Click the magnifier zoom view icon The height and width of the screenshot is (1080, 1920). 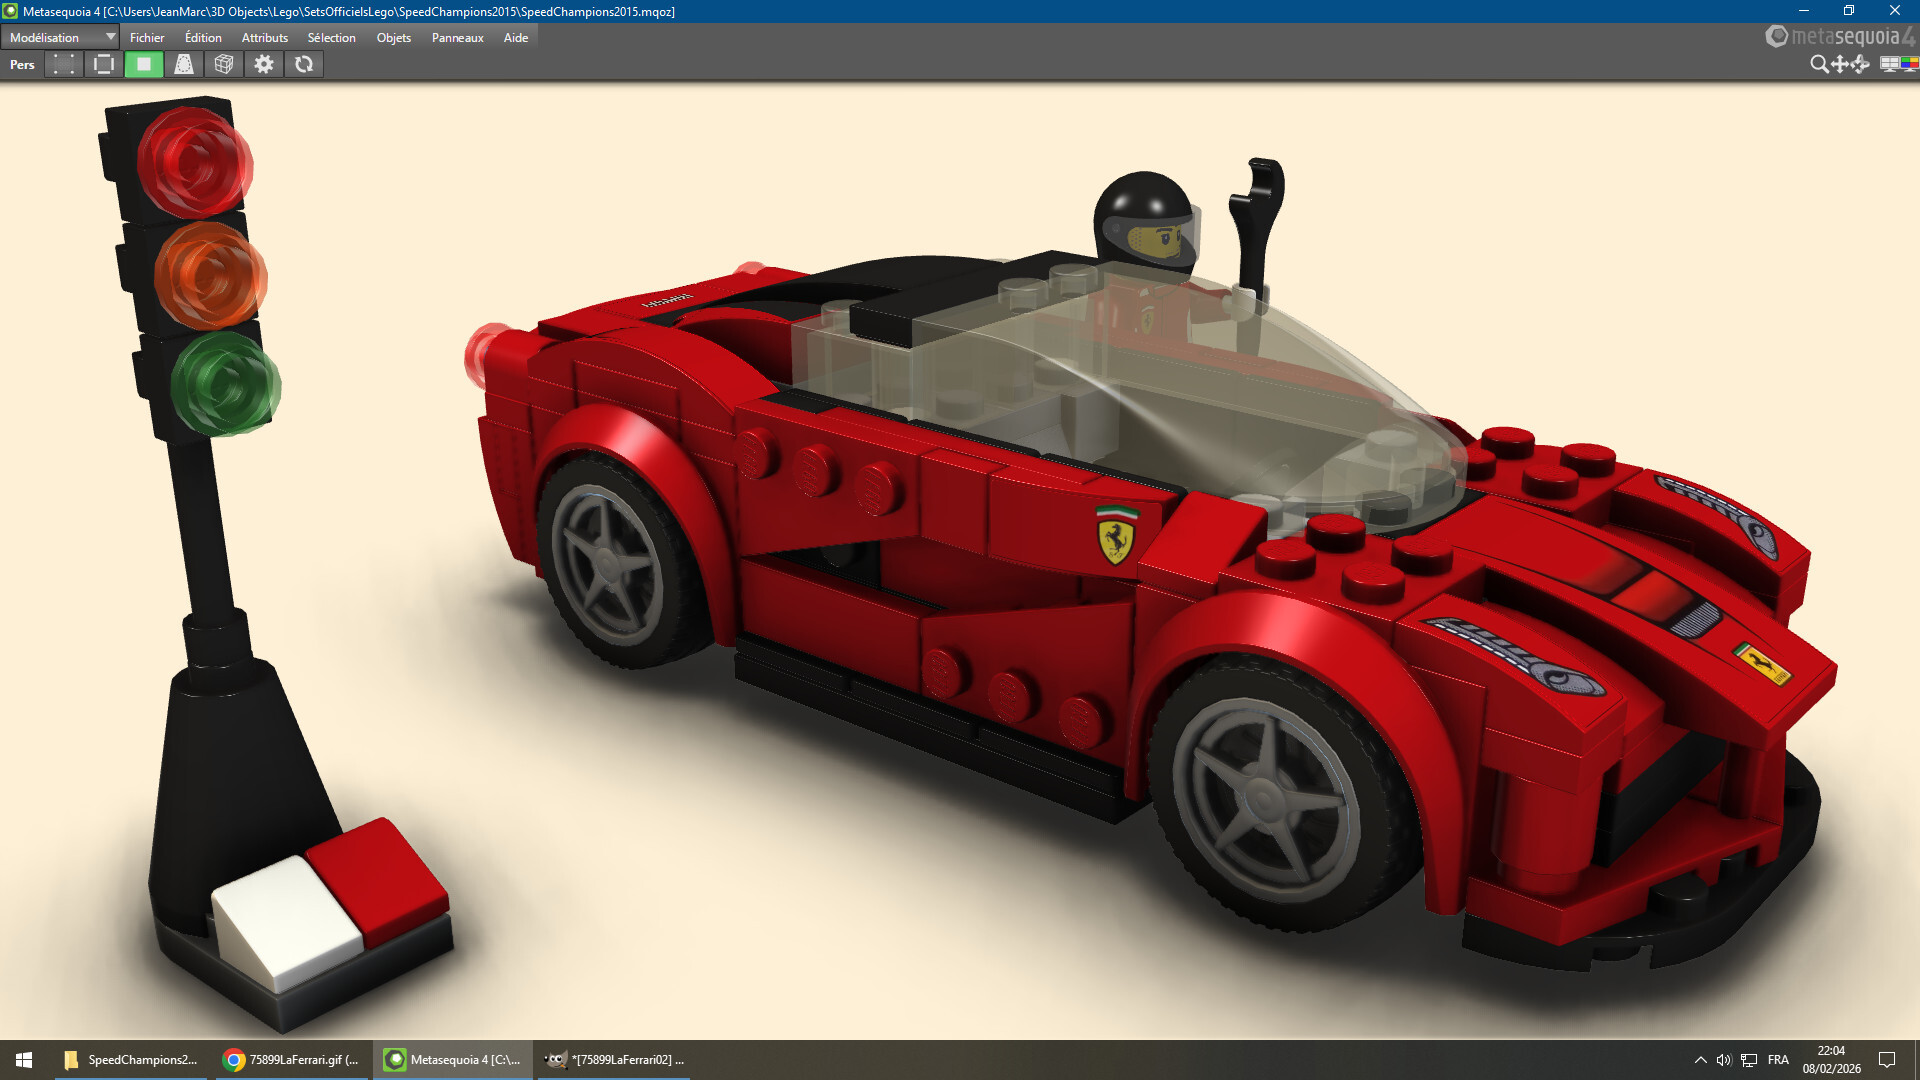coord(1819,64)
